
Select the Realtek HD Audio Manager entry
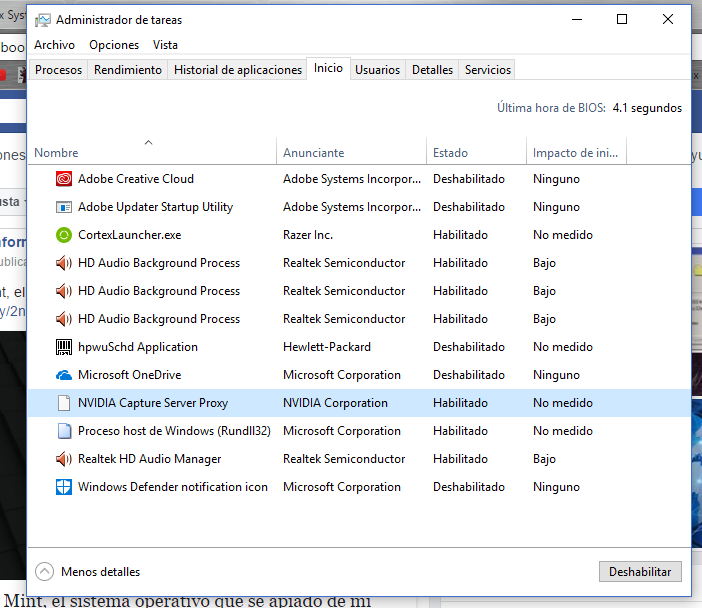(150, 458)
